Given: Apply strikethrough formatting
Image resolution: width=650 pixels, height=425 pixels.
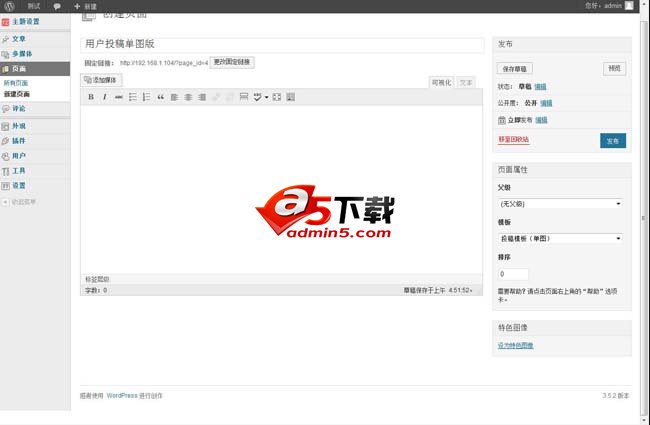Looking at the screenshot, I should [119, 97].
